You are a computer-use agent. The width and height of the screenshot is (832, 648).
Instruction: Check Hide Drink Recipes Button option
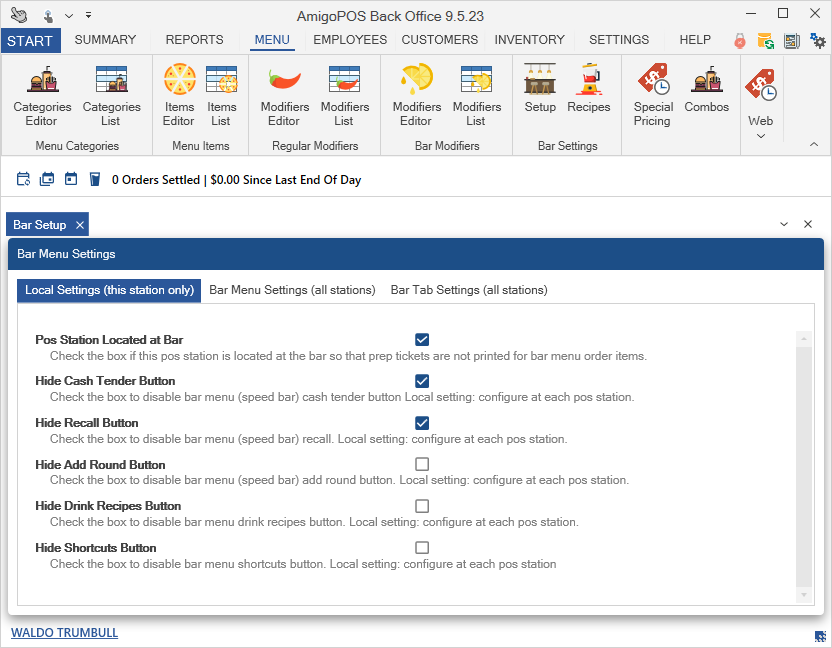[422, 506]
